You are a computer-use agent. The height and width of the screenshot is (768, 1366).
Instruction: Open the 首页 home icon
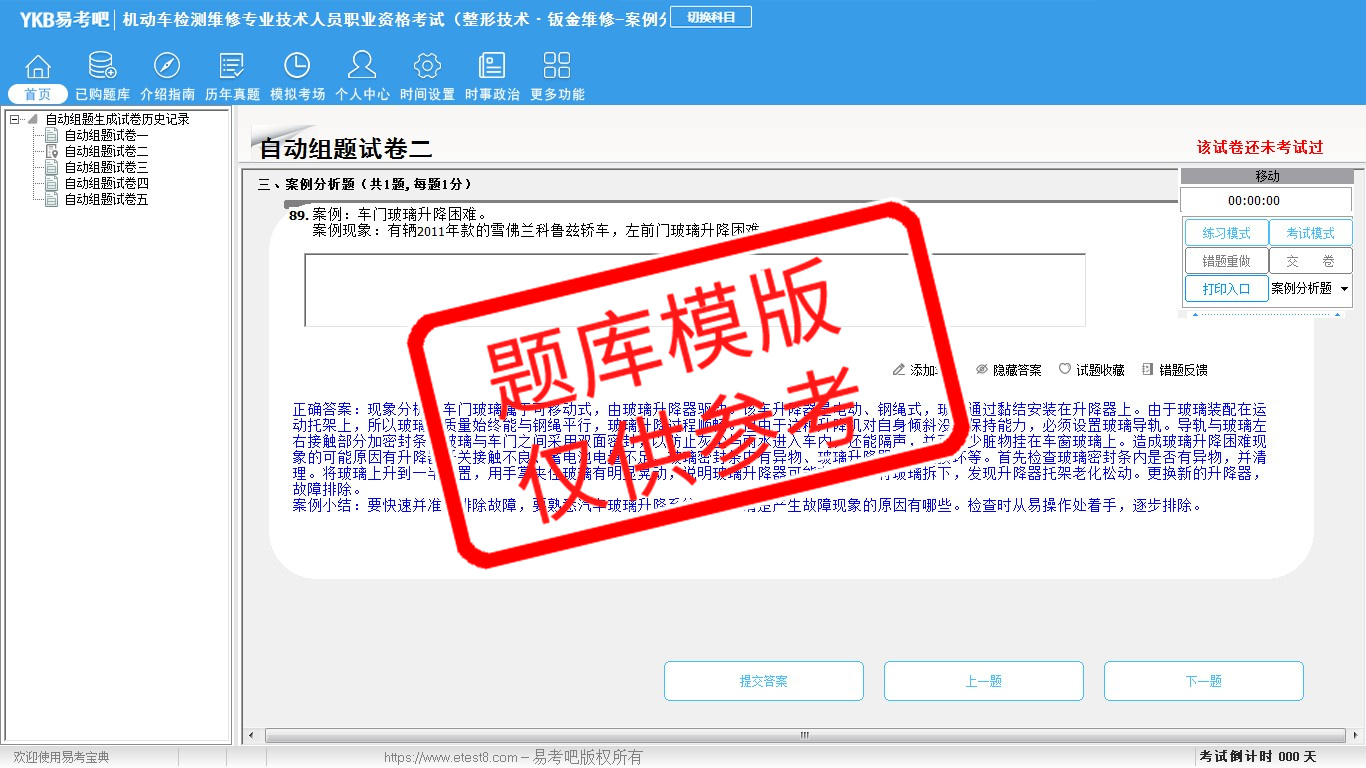click(38, 67)
